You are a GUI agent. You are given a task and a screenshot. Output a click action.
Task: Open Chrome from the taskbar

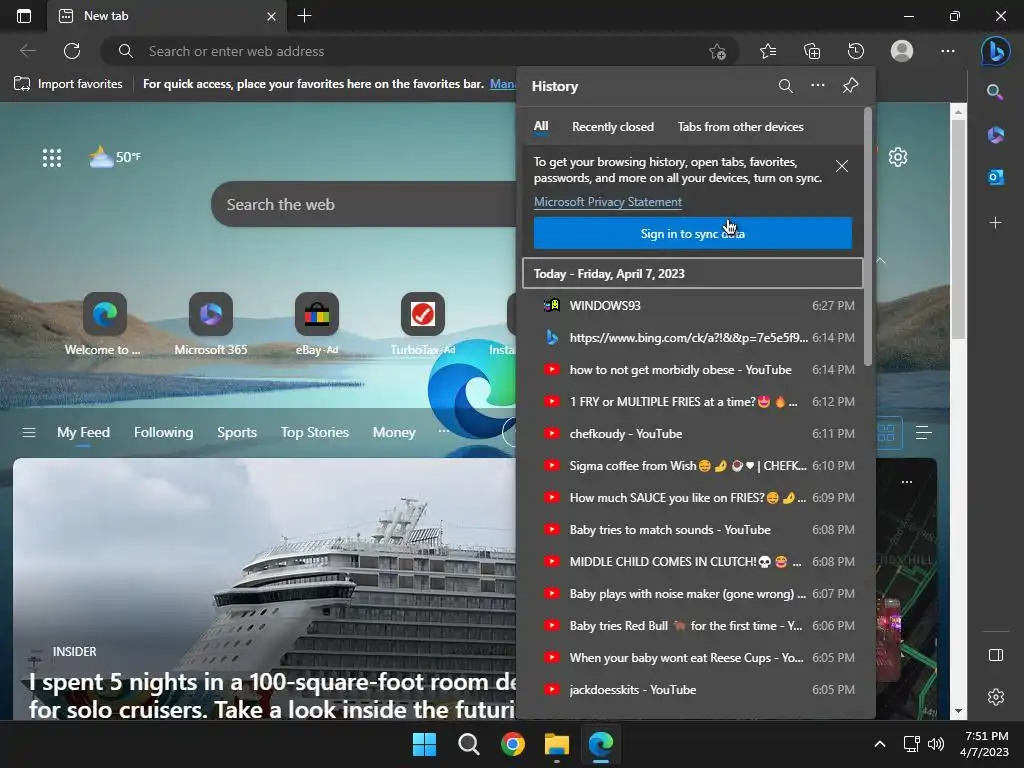pos(513,744)
